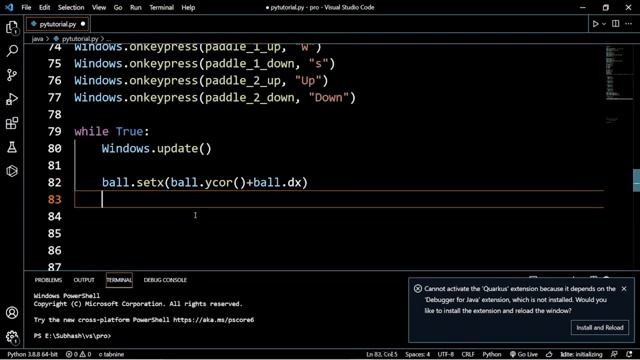Change encoding via UTF-8 status item
This screenshot has height=360, width=640.
(445, 354)
